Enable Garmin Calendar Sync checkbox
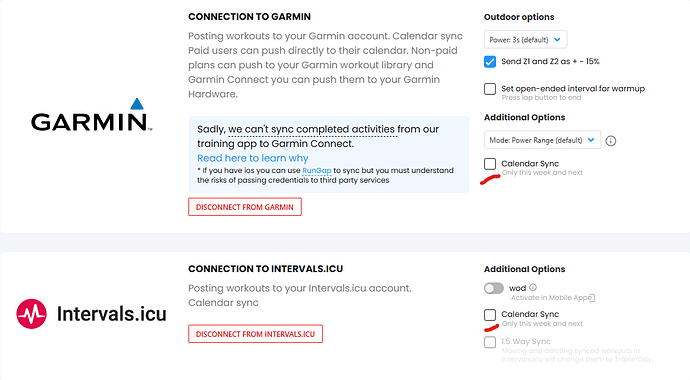The height and width of the screenshot is (380, 690). pyautogui.click(x=490, y=164)
